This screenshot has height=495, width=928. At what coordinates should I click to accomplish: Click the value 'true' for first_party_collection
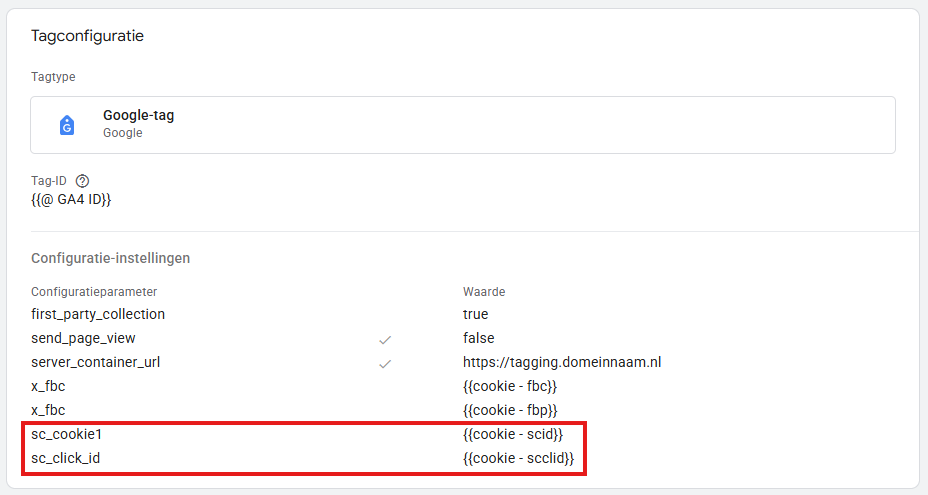476,314
